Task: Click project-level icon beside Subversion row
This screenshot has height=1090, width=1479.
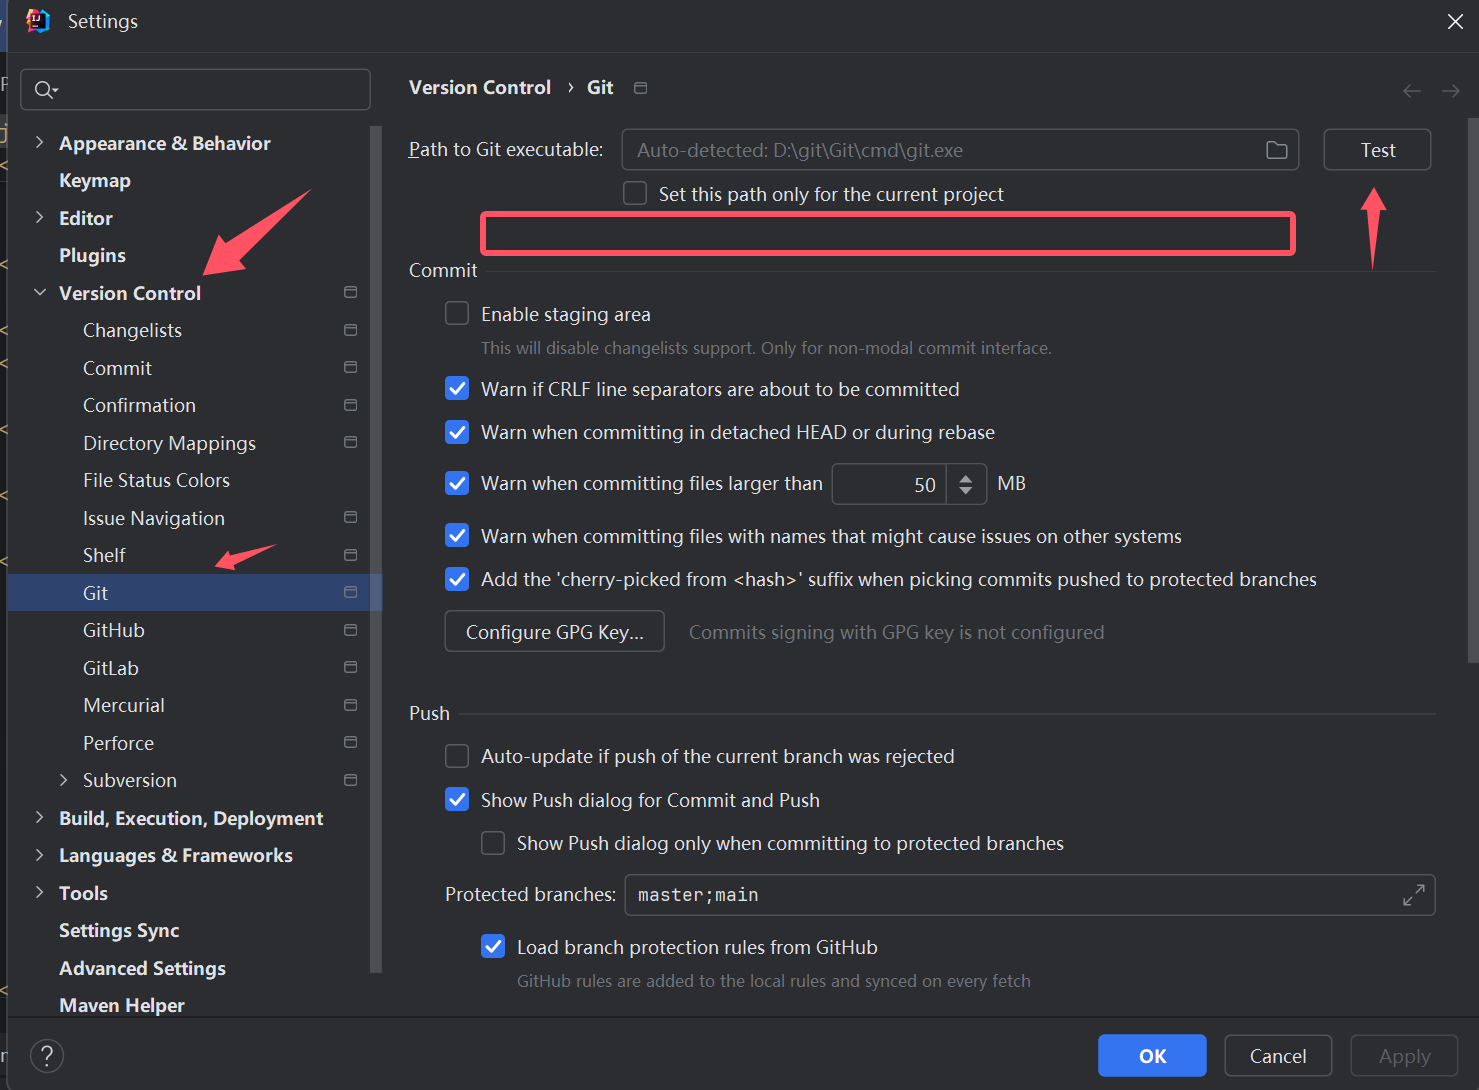Action: (x=350, y=780)
